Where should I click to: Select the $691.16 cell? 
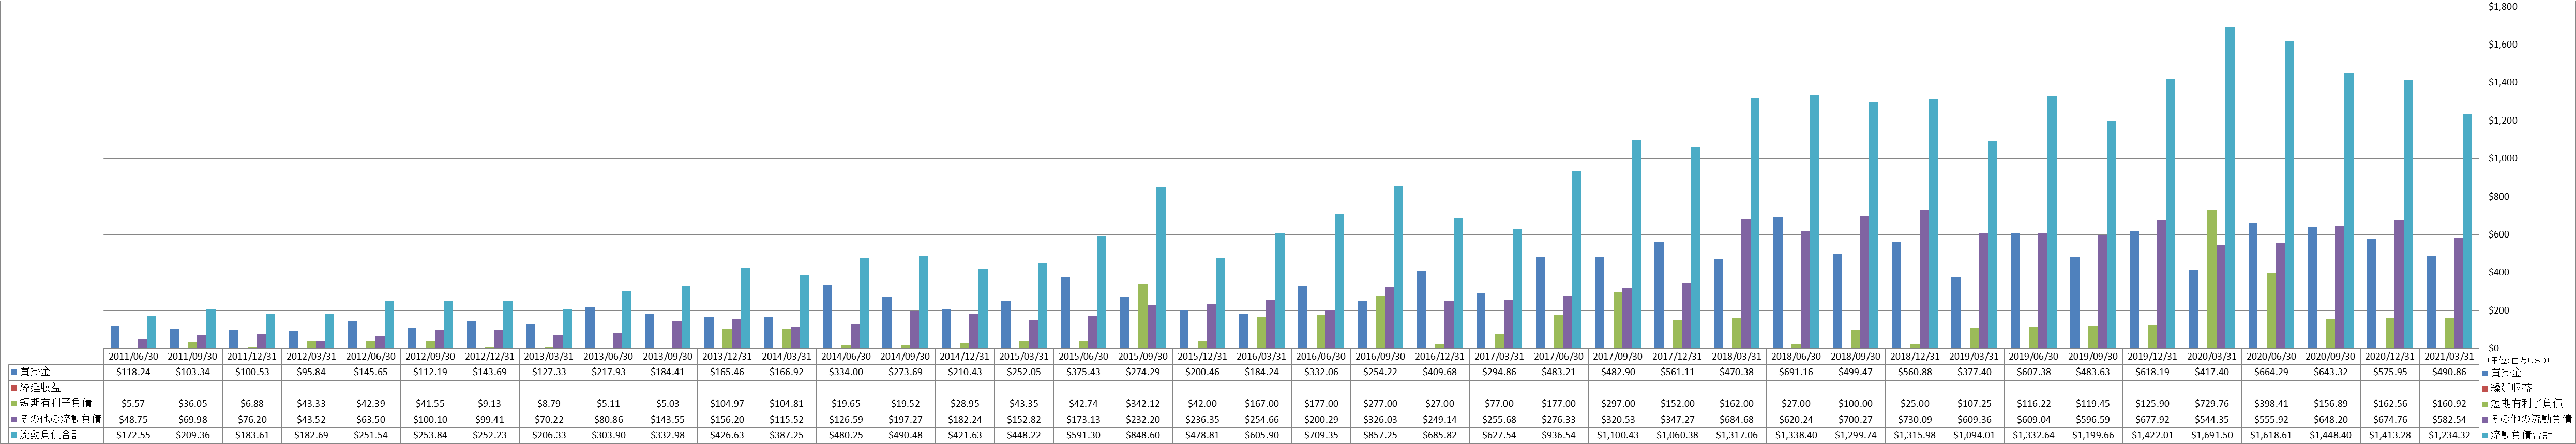pos(1797,372)
